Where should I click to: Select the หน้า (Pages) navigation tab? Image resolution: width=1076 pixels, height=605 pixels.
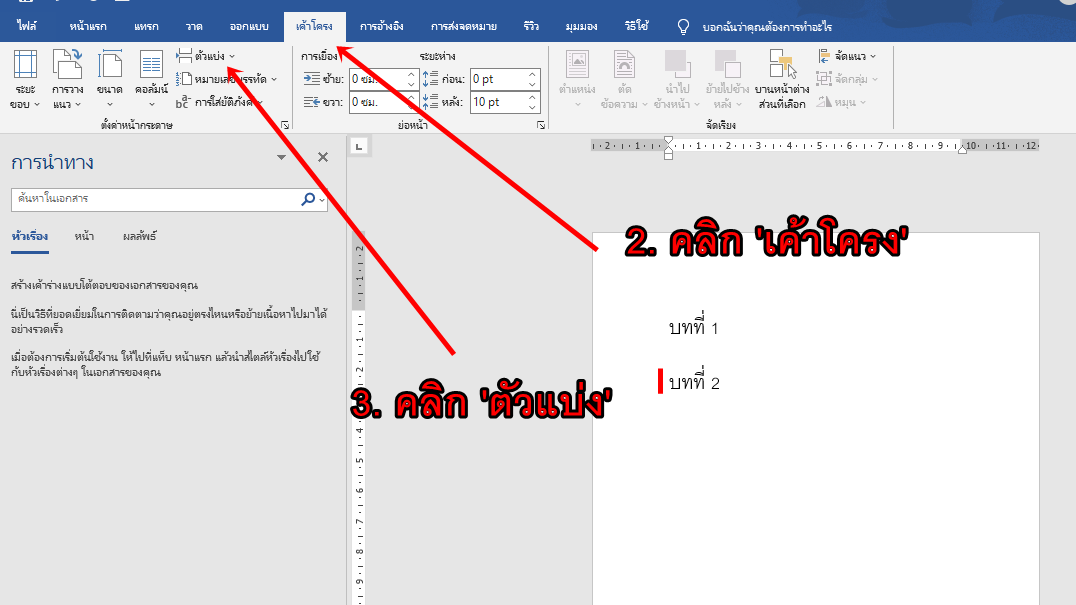click(x=84, y=237)
